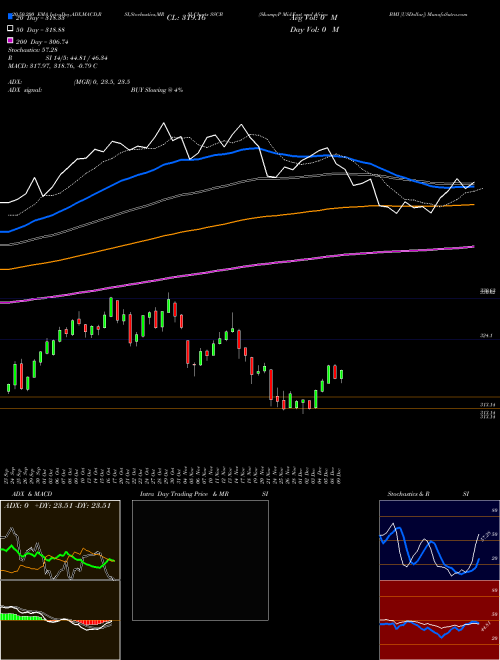The image size is (500, 660).
Task: Click the Day Vol: 0 M text
Action: click(x=314, y=29)
